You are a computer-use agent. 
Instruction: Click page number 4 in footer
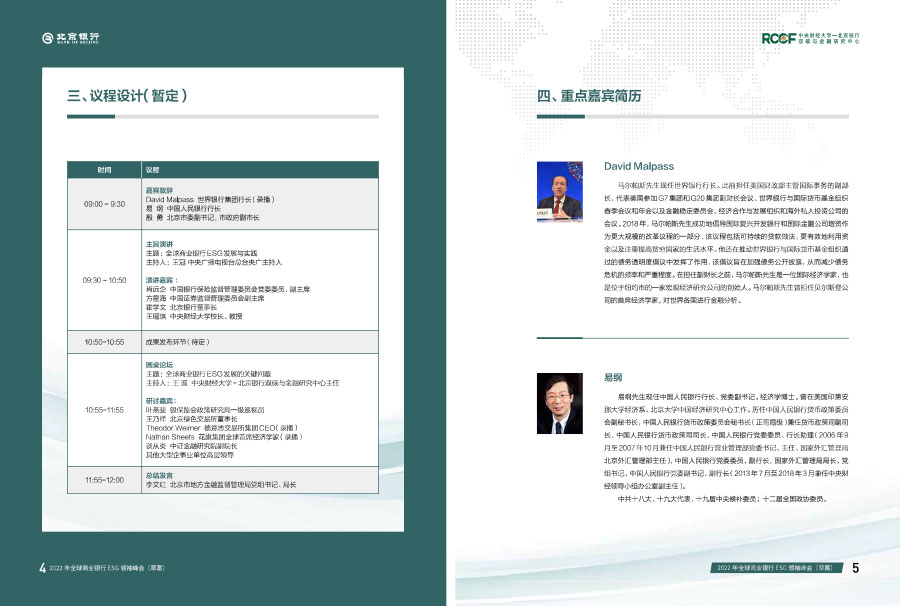coord(42,568)
